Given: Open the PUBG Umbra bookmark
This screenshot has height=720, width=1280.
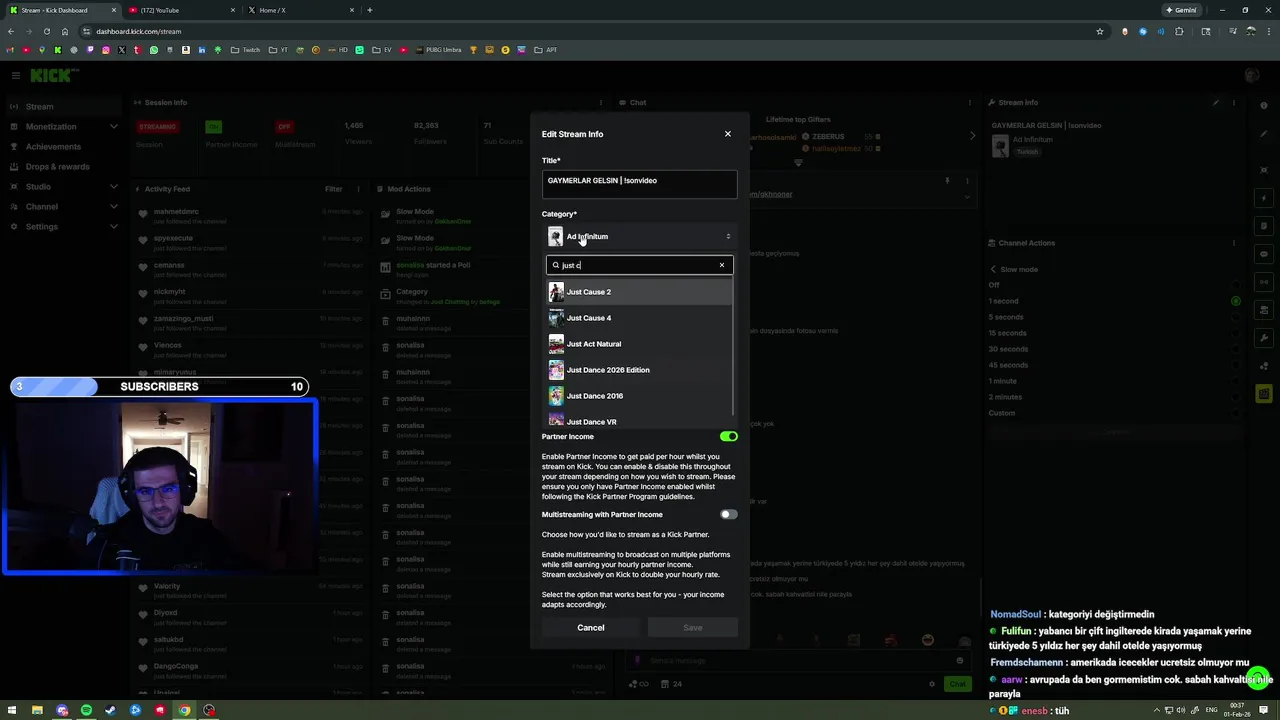Looking at the screenshot, I should [x=437, y=50].
